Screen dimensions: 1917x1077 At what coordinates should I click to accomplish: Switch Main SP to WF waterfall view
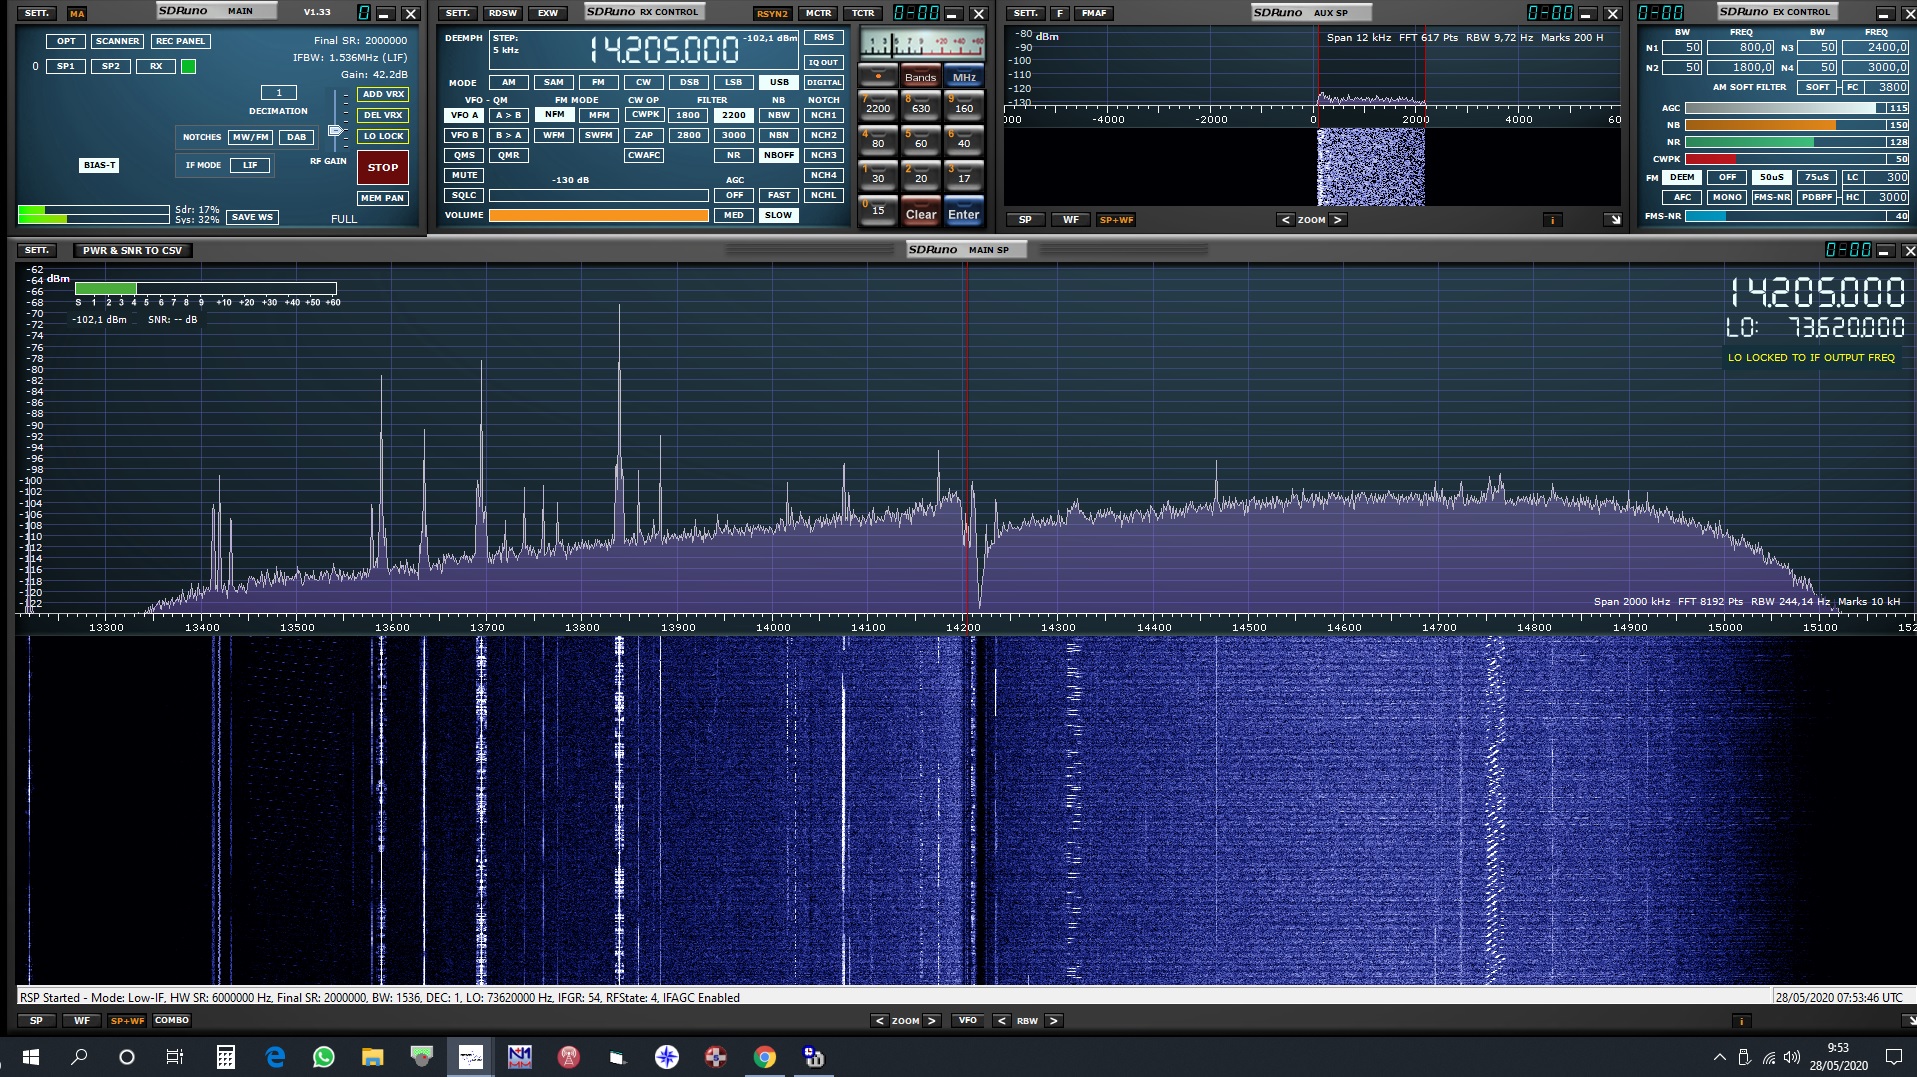pos(82,1021)
